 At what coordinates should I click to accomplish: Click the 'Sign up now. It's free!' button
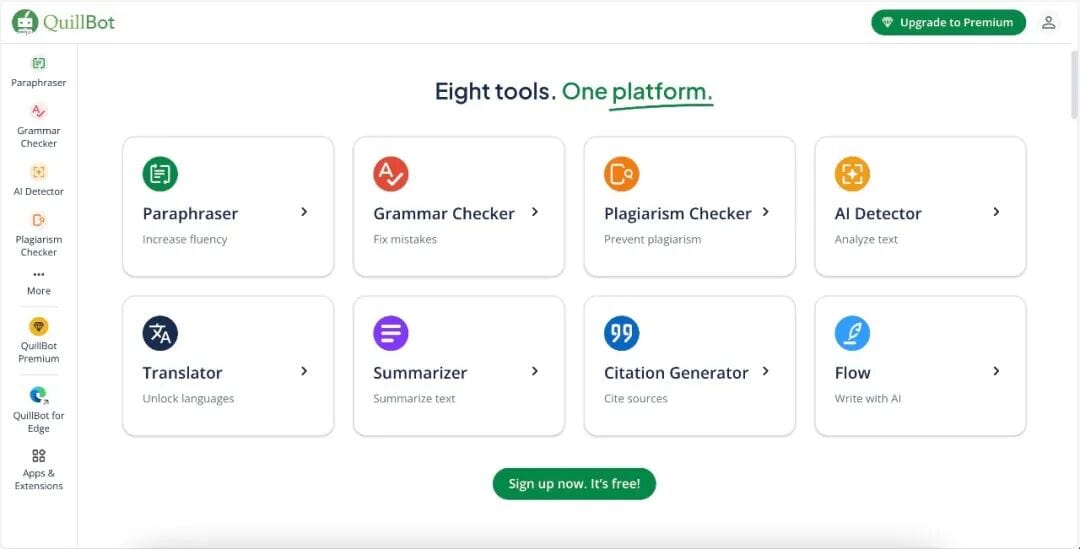[x=574, y=484]
